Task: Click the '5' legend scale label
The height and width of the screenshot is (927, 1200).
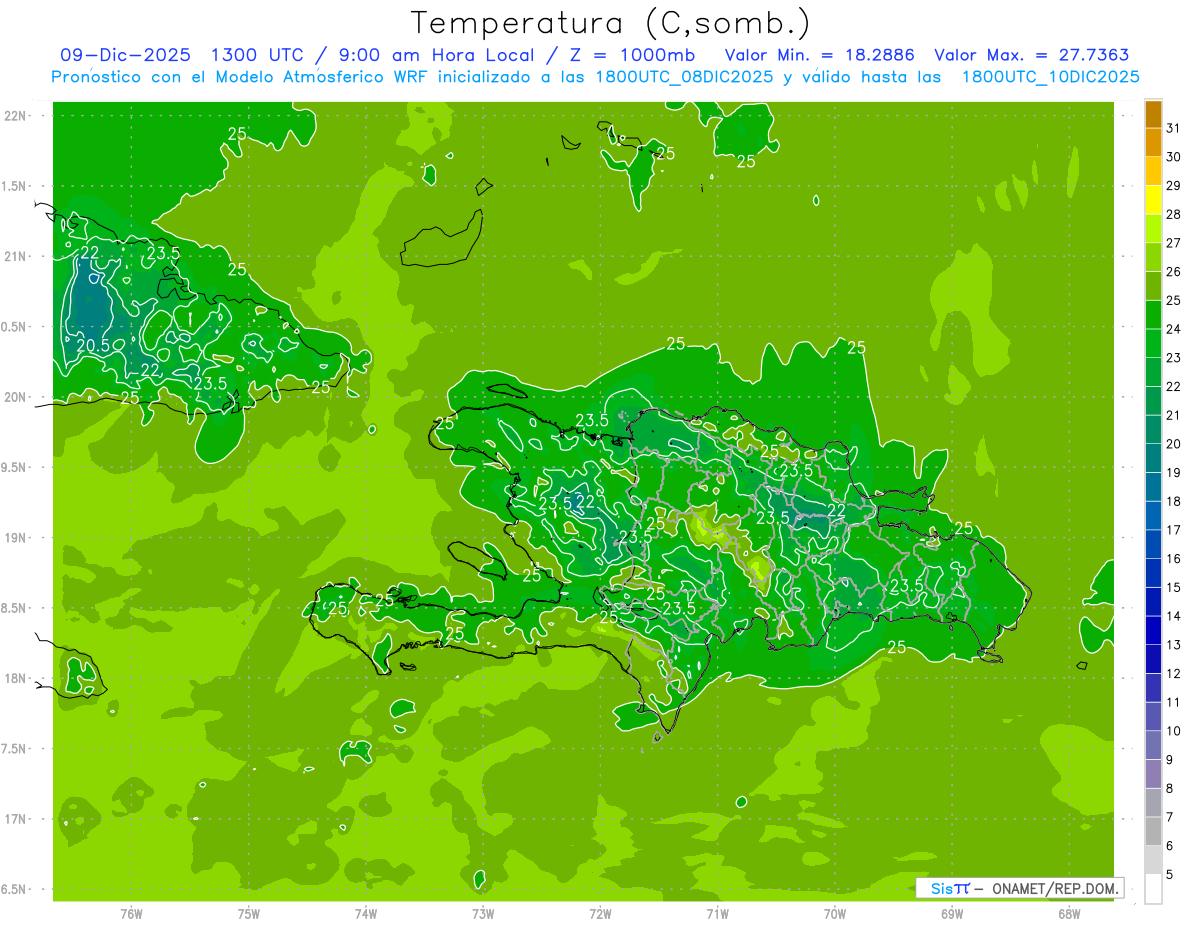Action: (x=1170, y=875)
